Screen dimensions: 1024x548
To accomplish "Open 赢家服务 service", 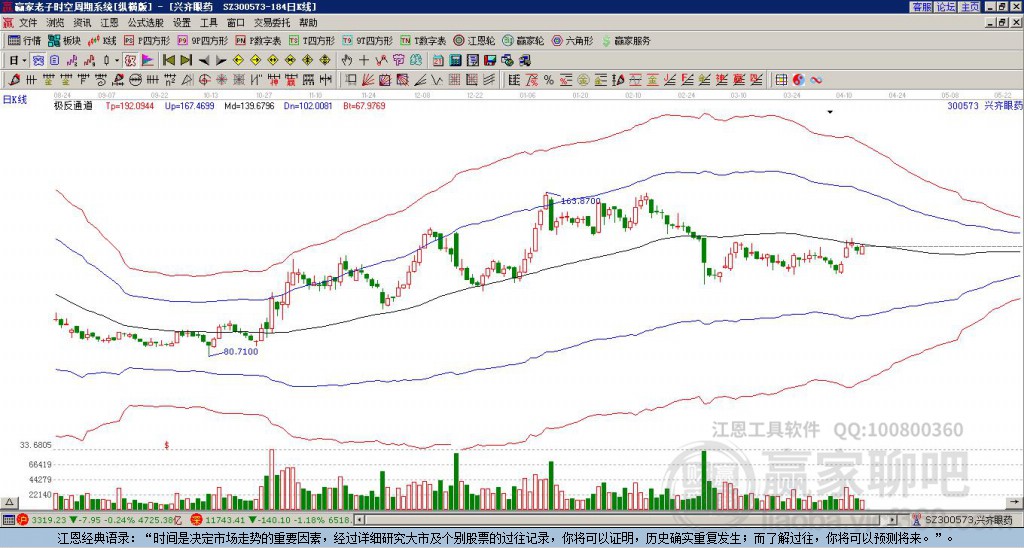I will [626, 40].
